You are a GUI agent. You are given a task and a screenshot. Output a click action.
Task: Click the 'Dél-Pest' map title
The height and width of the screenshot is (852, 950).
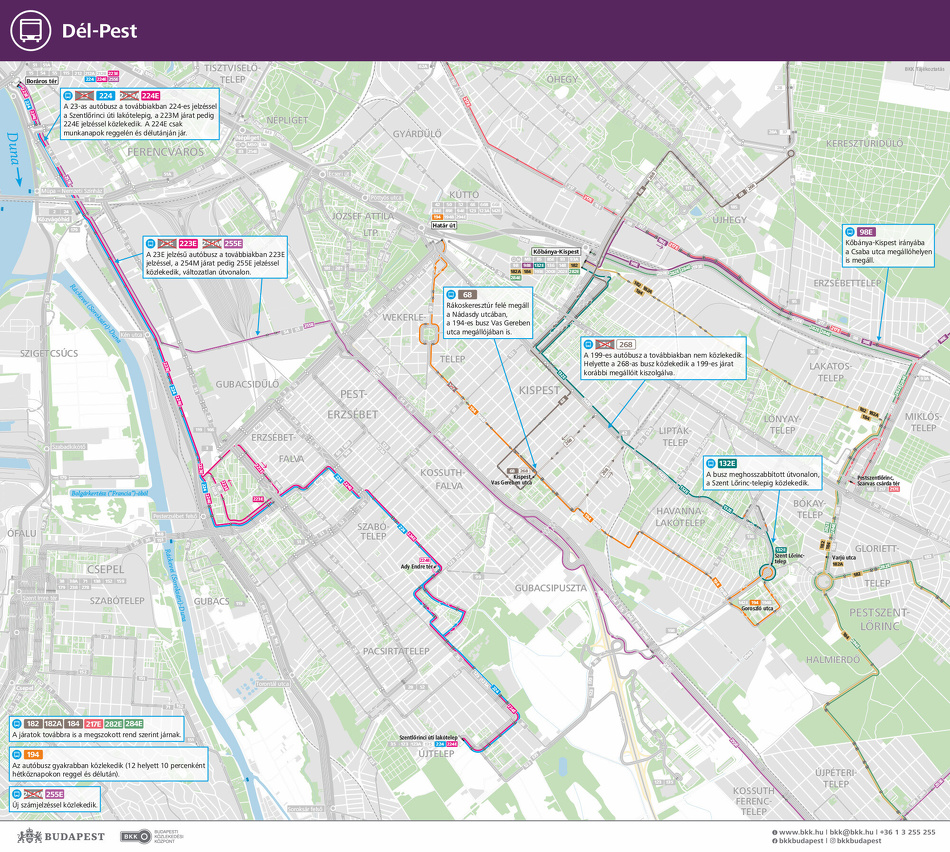pos(99,31)
